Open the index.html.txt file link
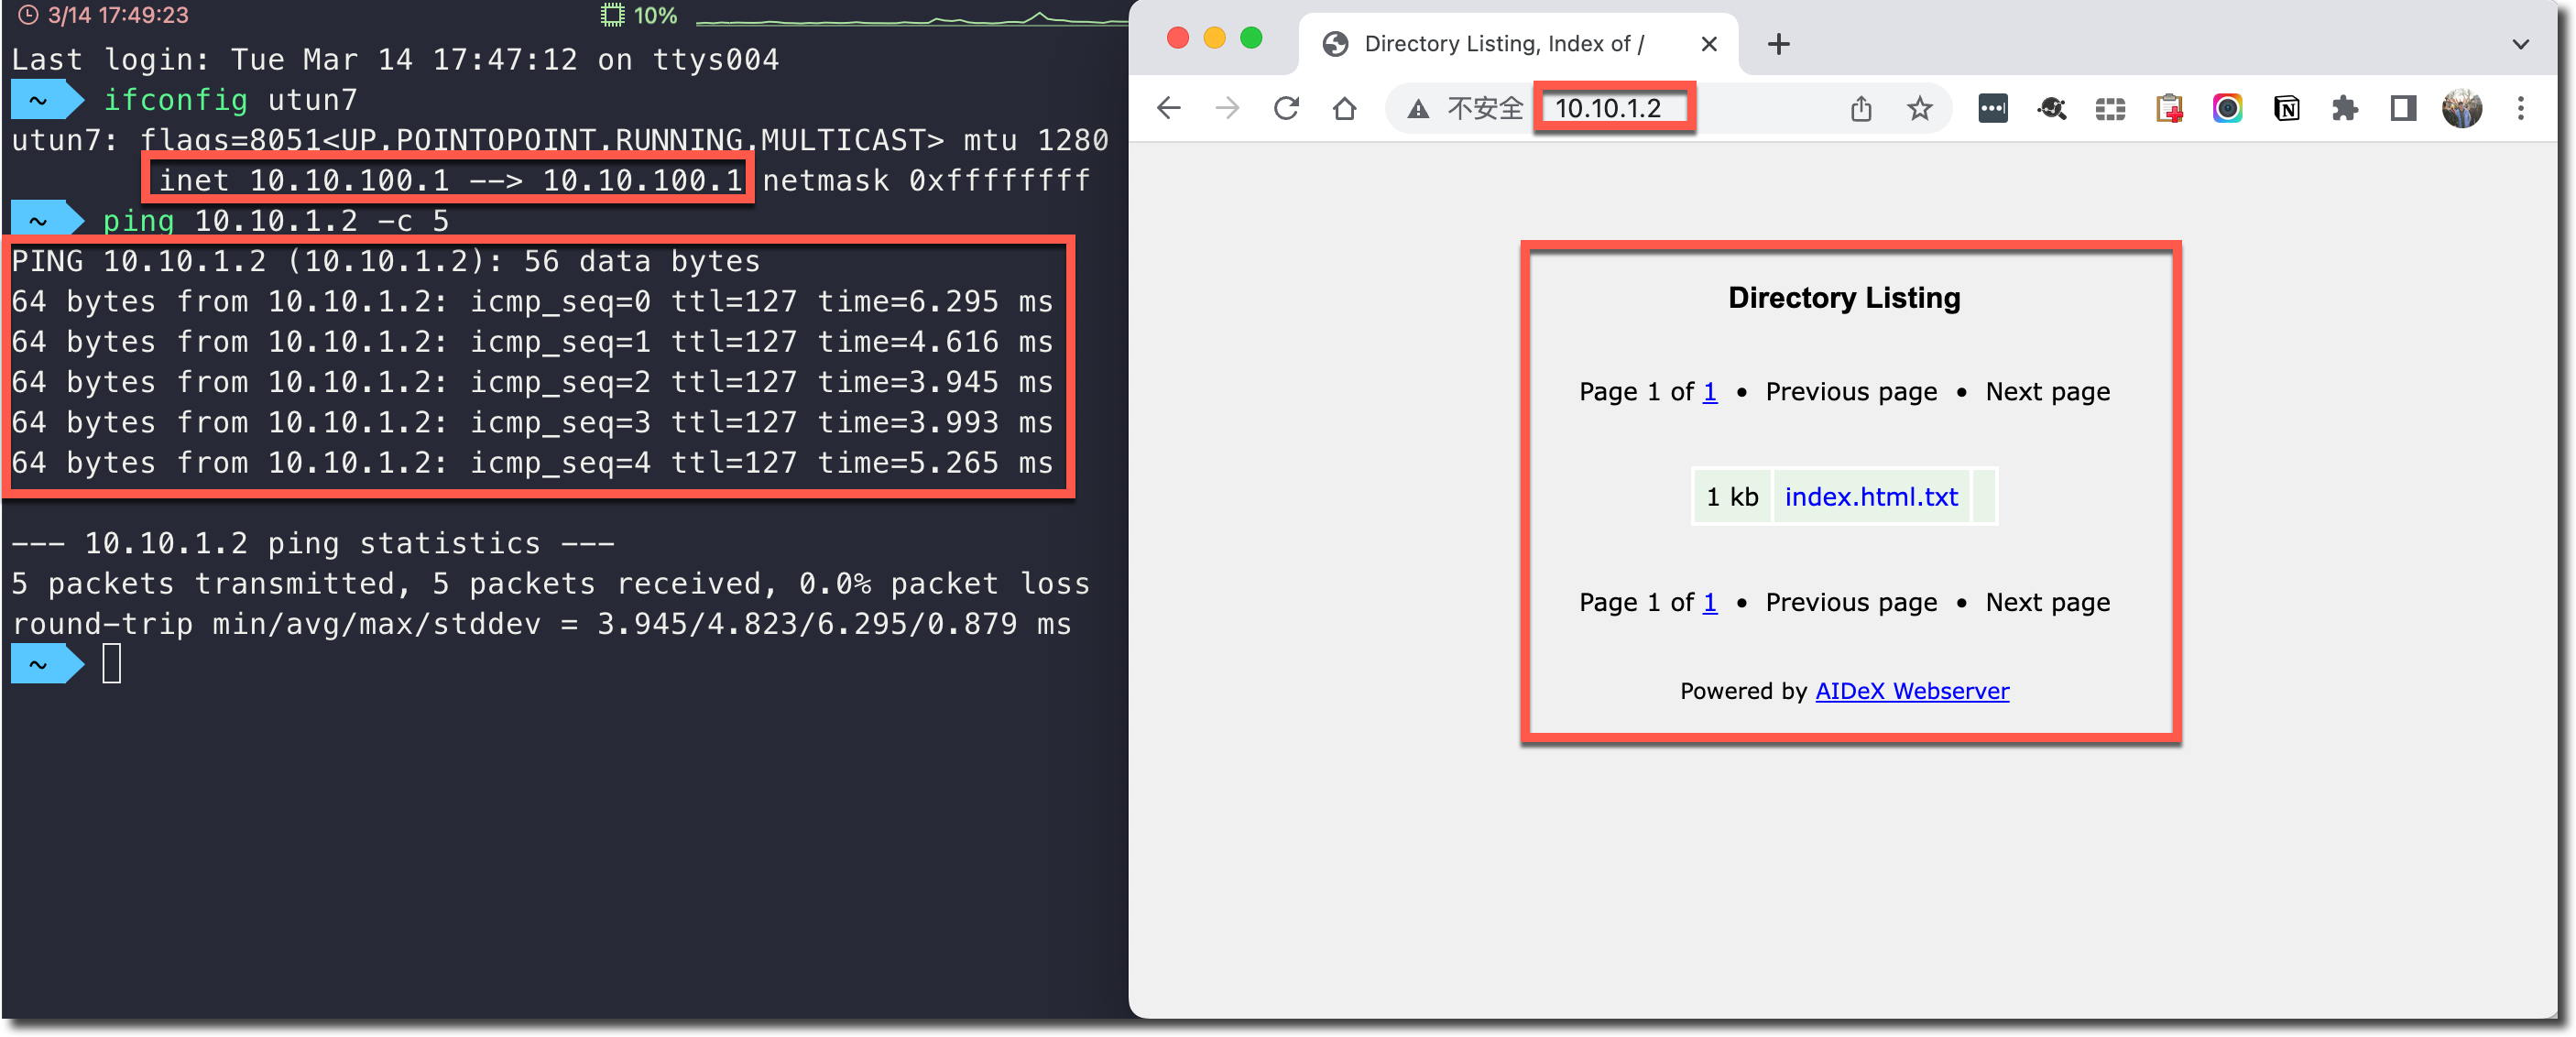The width and height of the screenshot is (2576, 1037). point(1870,497)
